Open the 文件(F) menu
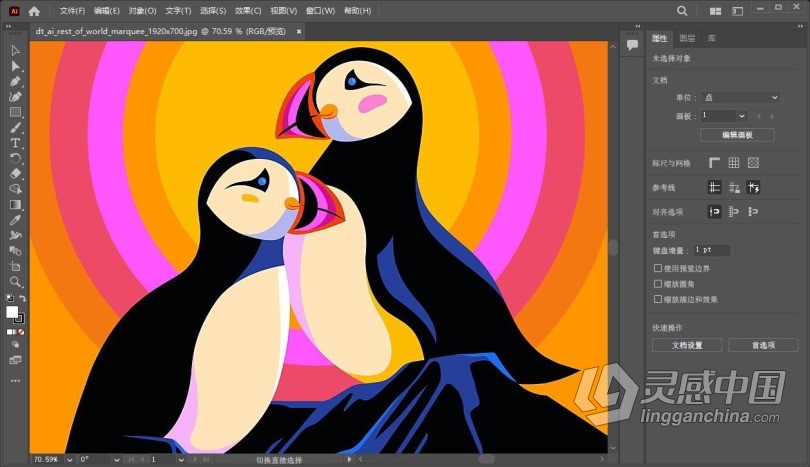The image size is (810, 467). (72, 11)
